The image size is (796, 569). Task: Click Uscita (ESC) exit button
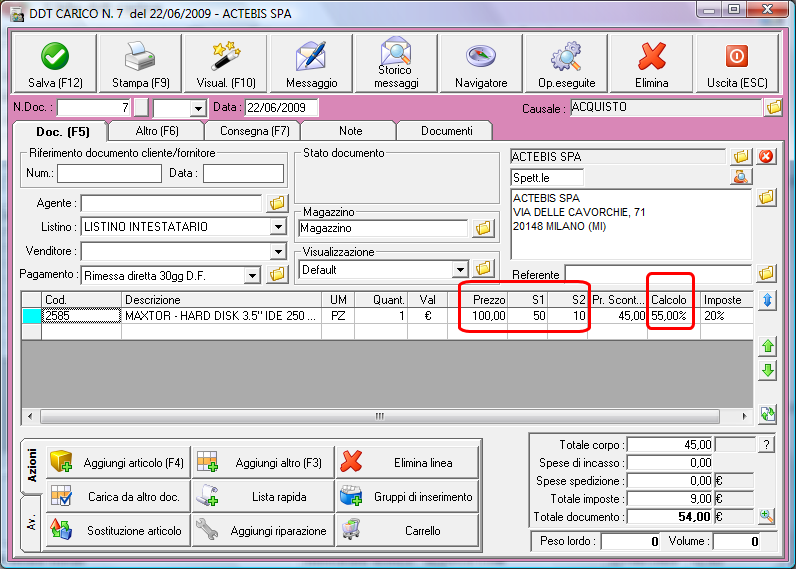coord(737,64)
